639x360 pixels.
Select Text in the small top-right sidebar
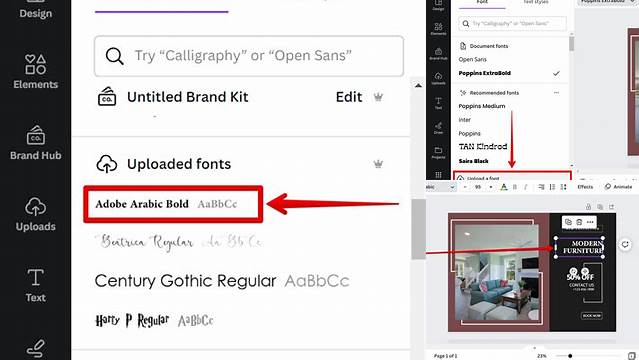[438, 103]
